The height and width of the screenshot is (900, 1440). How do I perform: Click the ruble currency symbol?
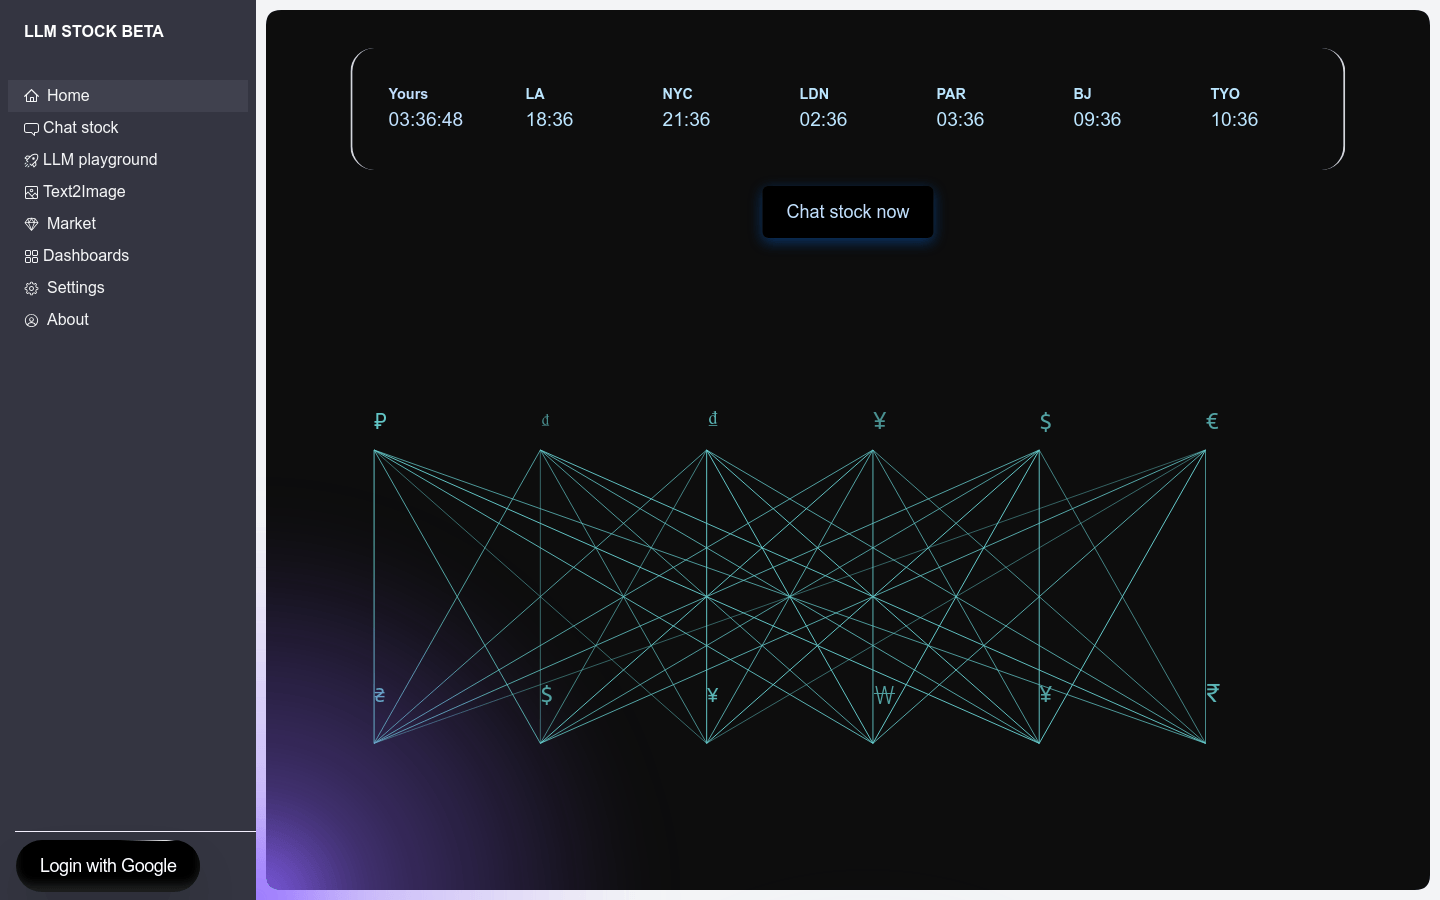click(x=380, y=421)
